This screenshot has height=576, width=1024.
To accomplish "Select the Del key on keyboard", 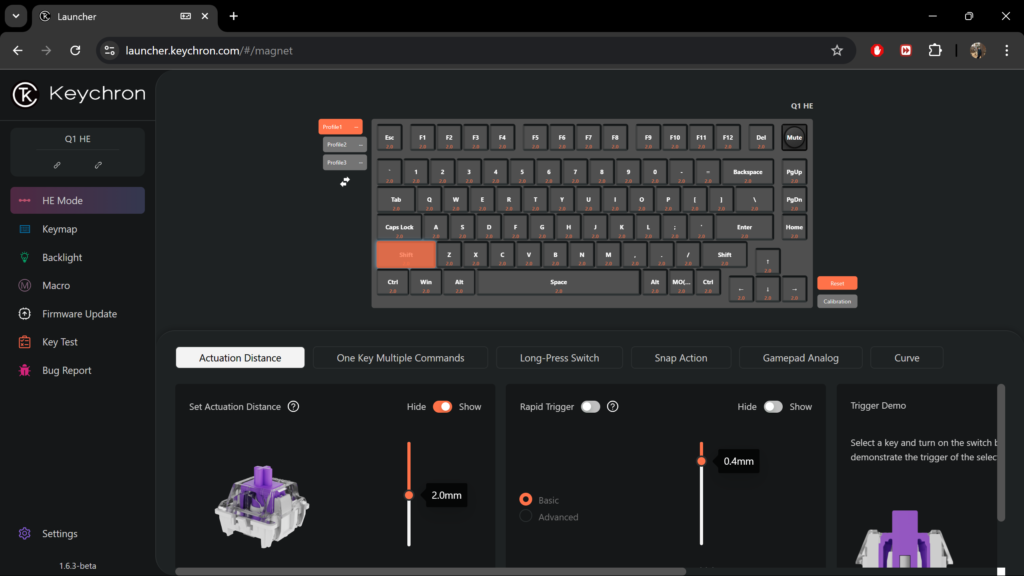I will click(x=761, y=138).
